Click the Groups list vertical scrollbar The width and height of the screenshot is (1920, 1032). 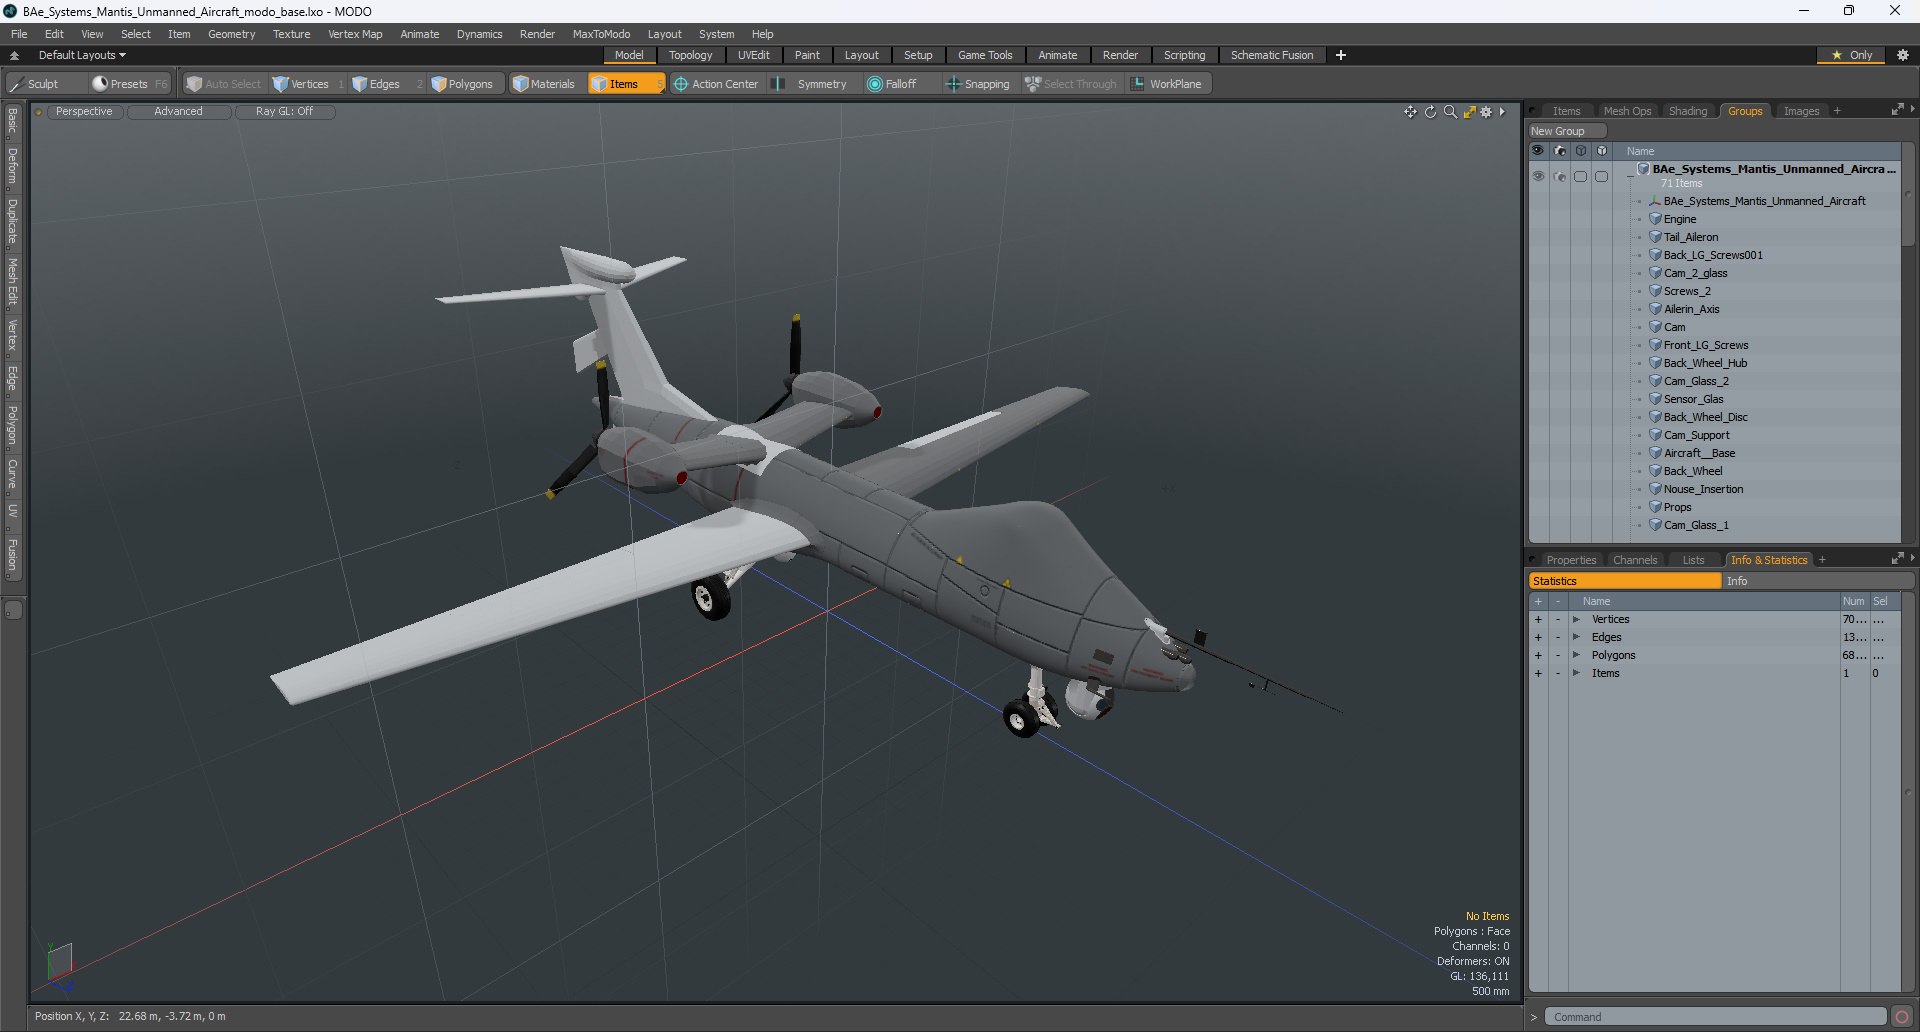[1908, 195]
